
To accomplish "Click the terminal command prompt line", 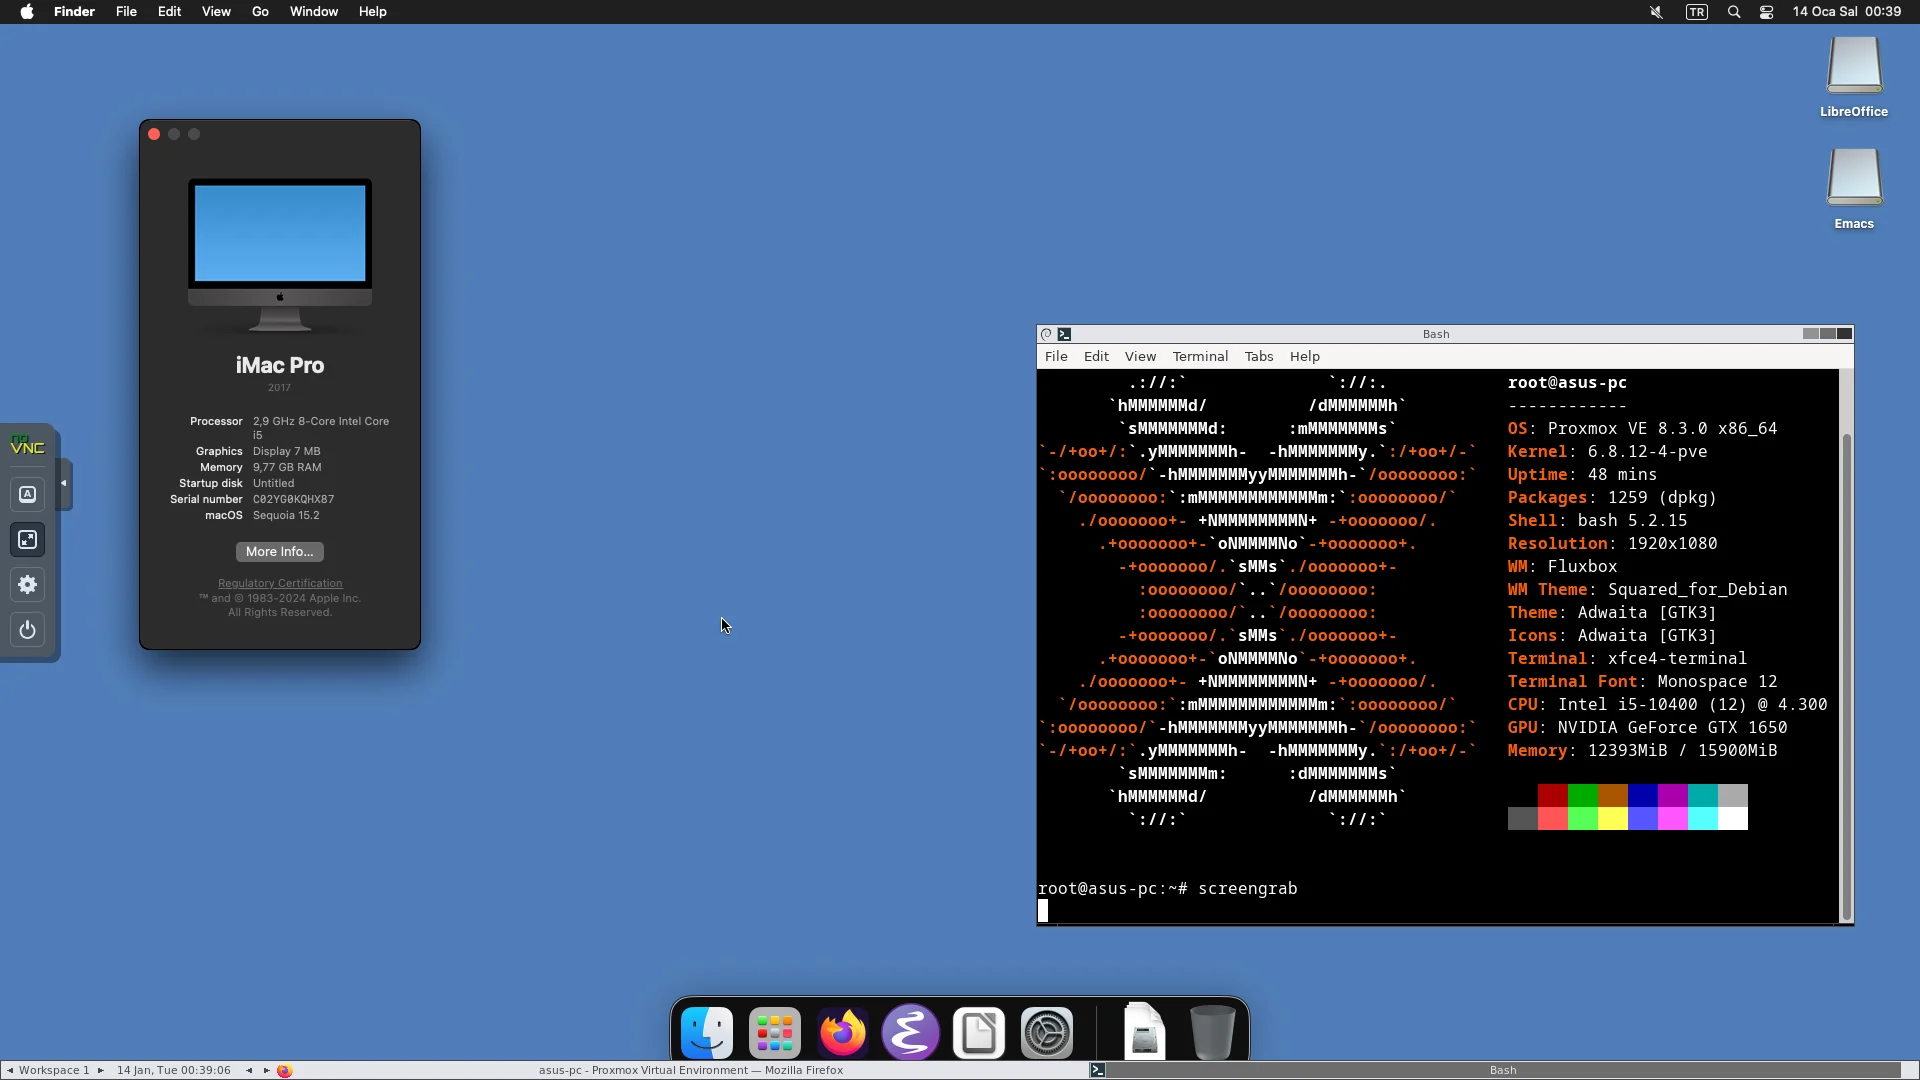I will click(x=1168, y=888).
